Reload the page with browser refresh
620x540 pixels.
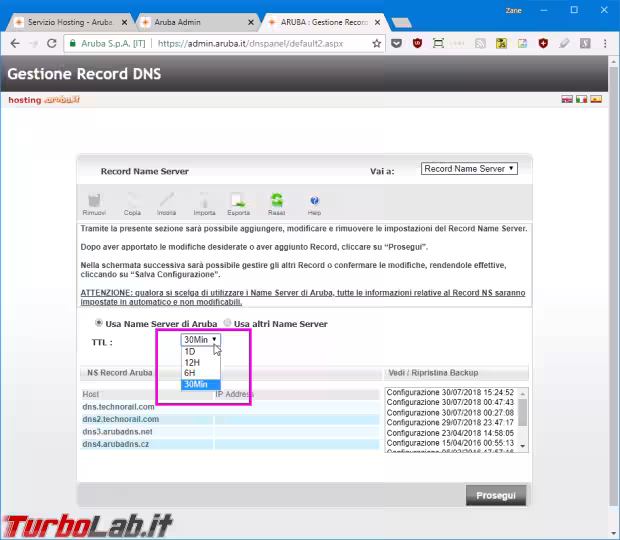coord(52,44)
